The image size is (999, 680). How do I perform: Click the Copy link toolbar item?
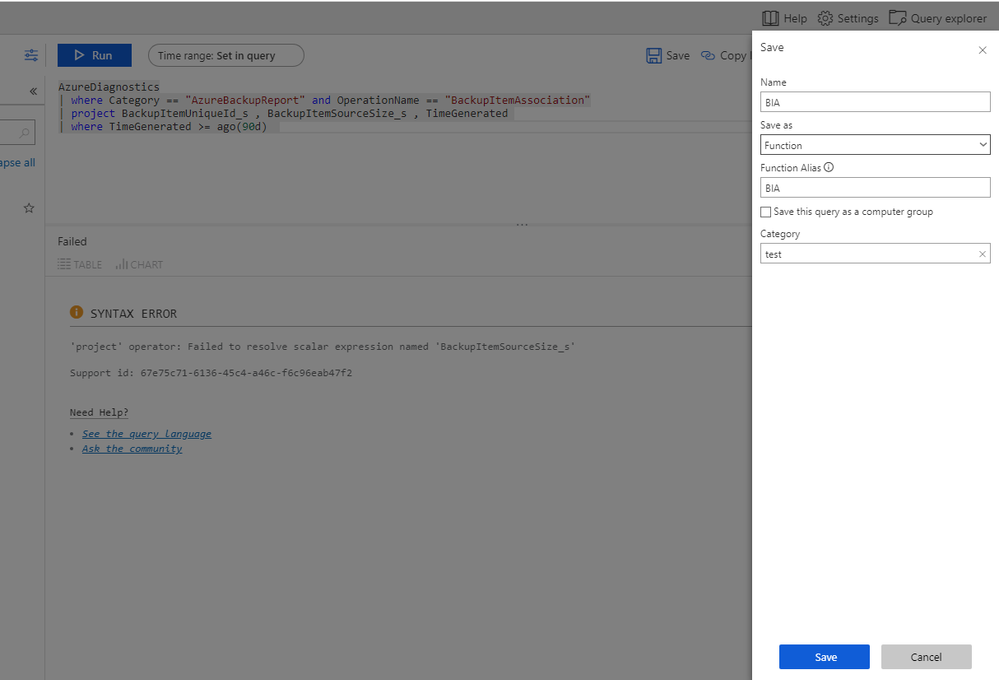click(724, 55)
